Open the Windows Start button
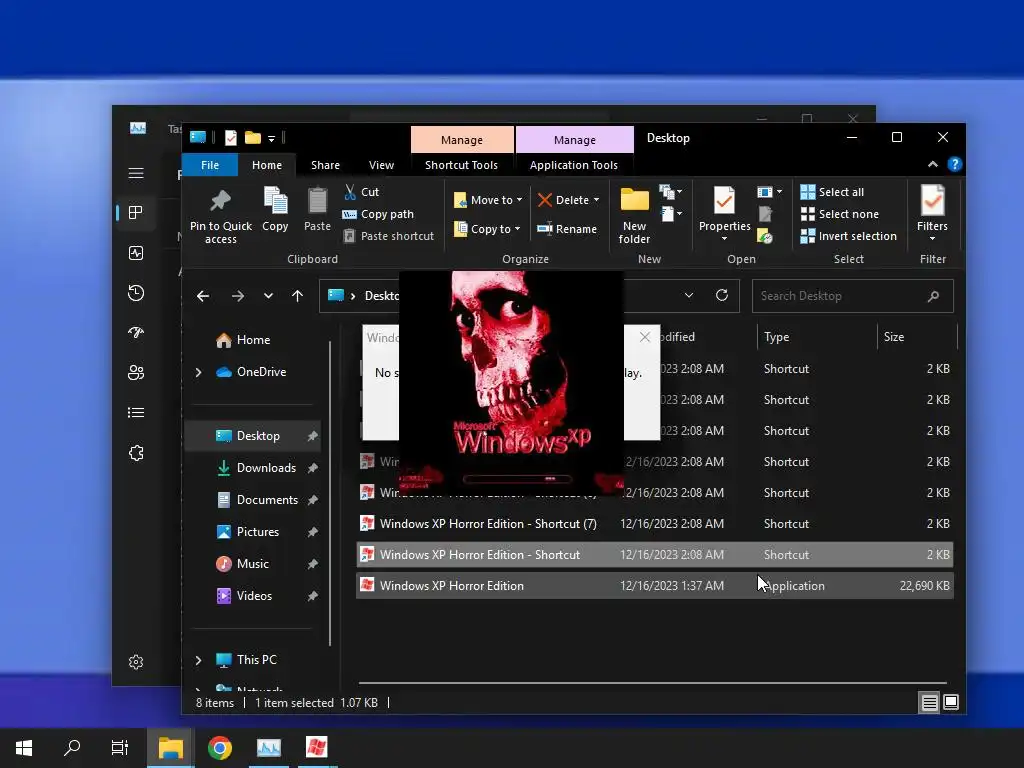This screenshot has height=768, width=1024. click(24, 748)
